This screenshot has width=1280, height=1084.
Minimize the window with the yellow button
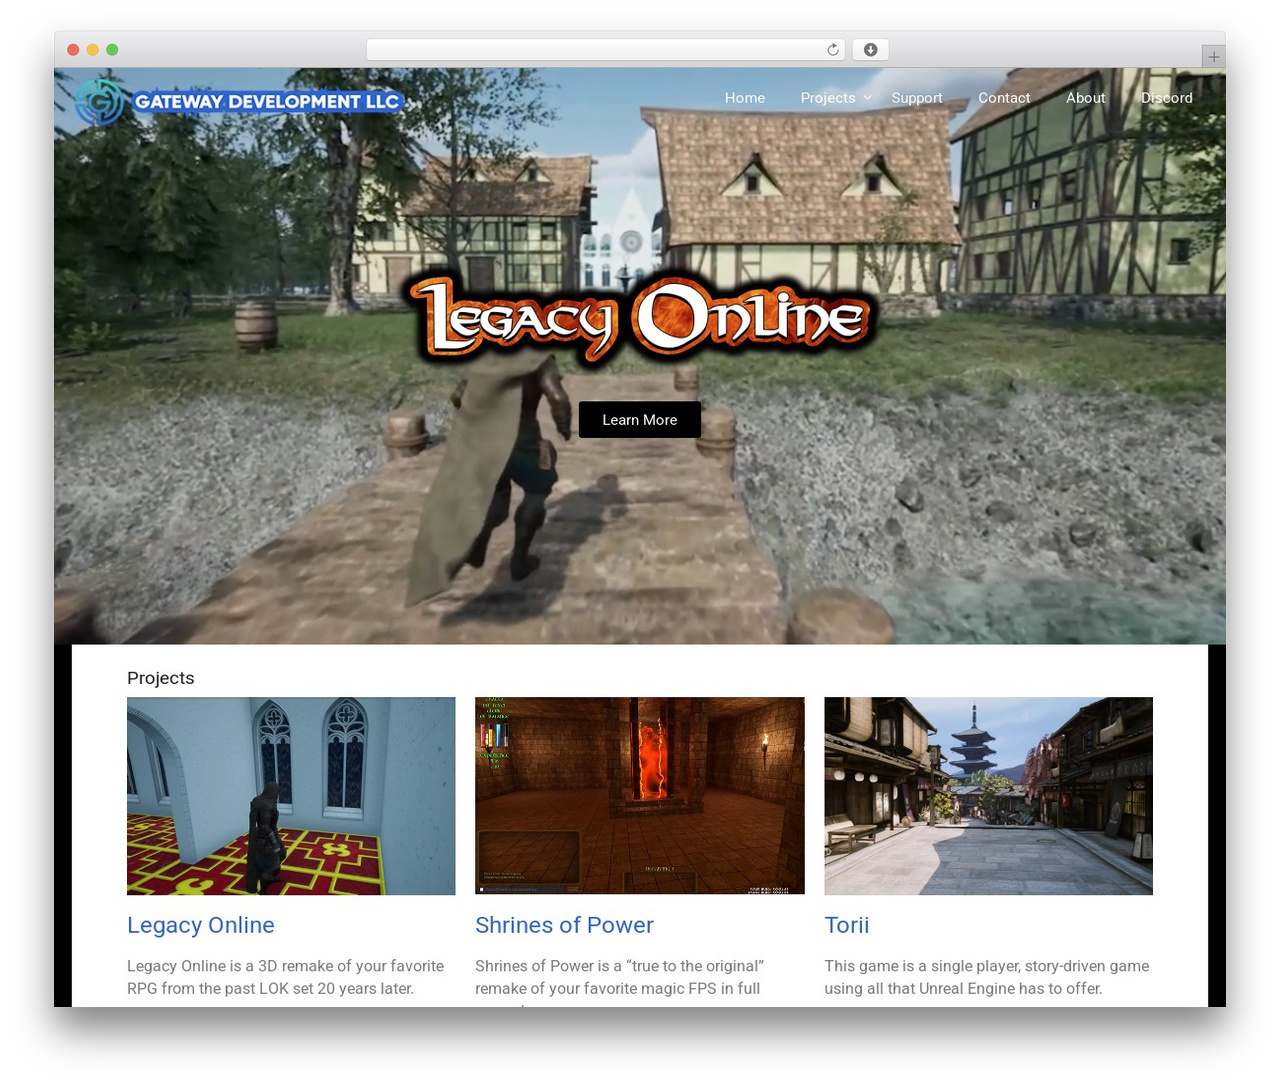93,50
